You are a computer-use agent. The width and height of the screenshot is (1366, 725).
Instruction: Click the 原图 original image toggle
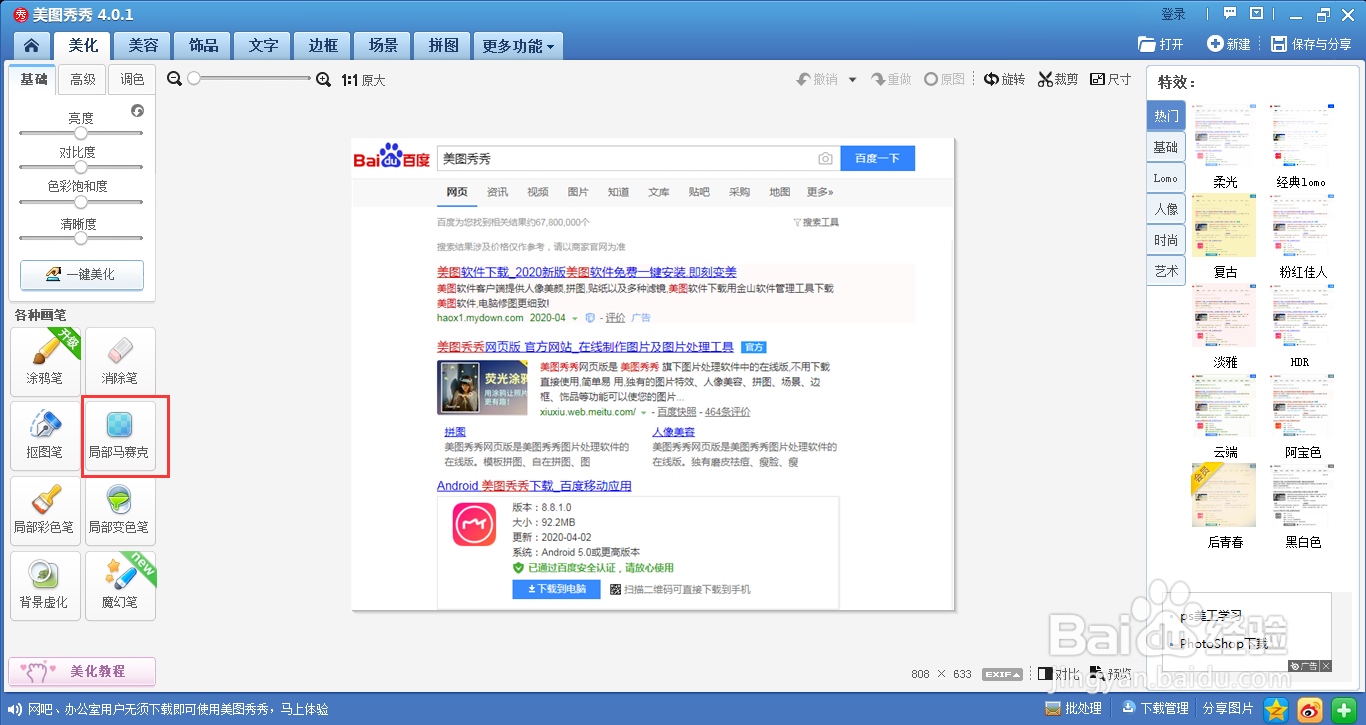click(x=944, y=79)
